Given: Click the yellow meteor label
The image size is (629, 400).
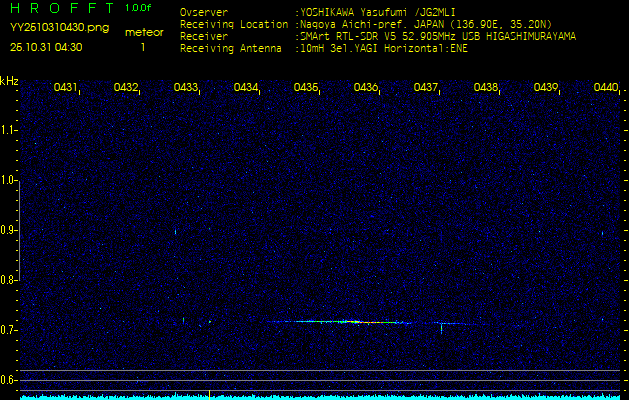Looking at the screenshot, I should tap(144, 32).
